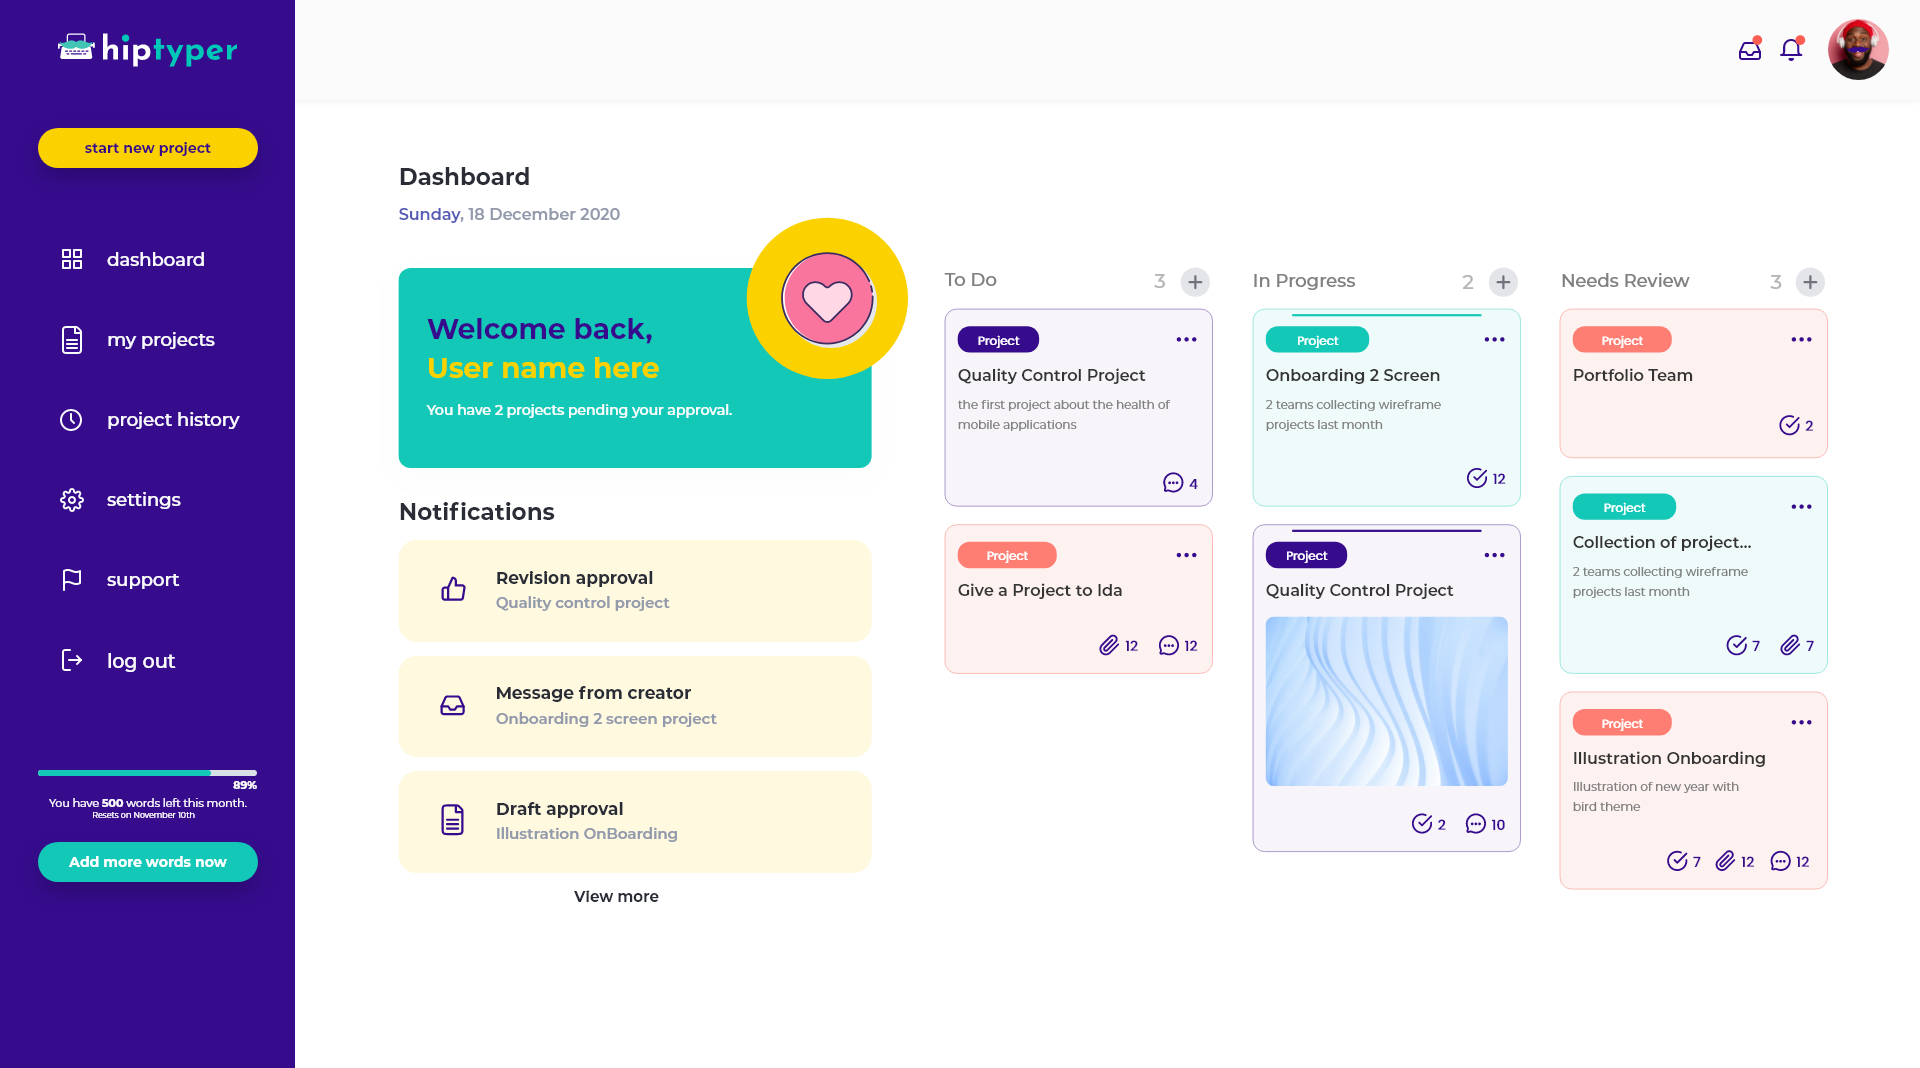Click the document icon on Draft approval
Screen dimensions: 1920x1068
(x=453, y=820)
